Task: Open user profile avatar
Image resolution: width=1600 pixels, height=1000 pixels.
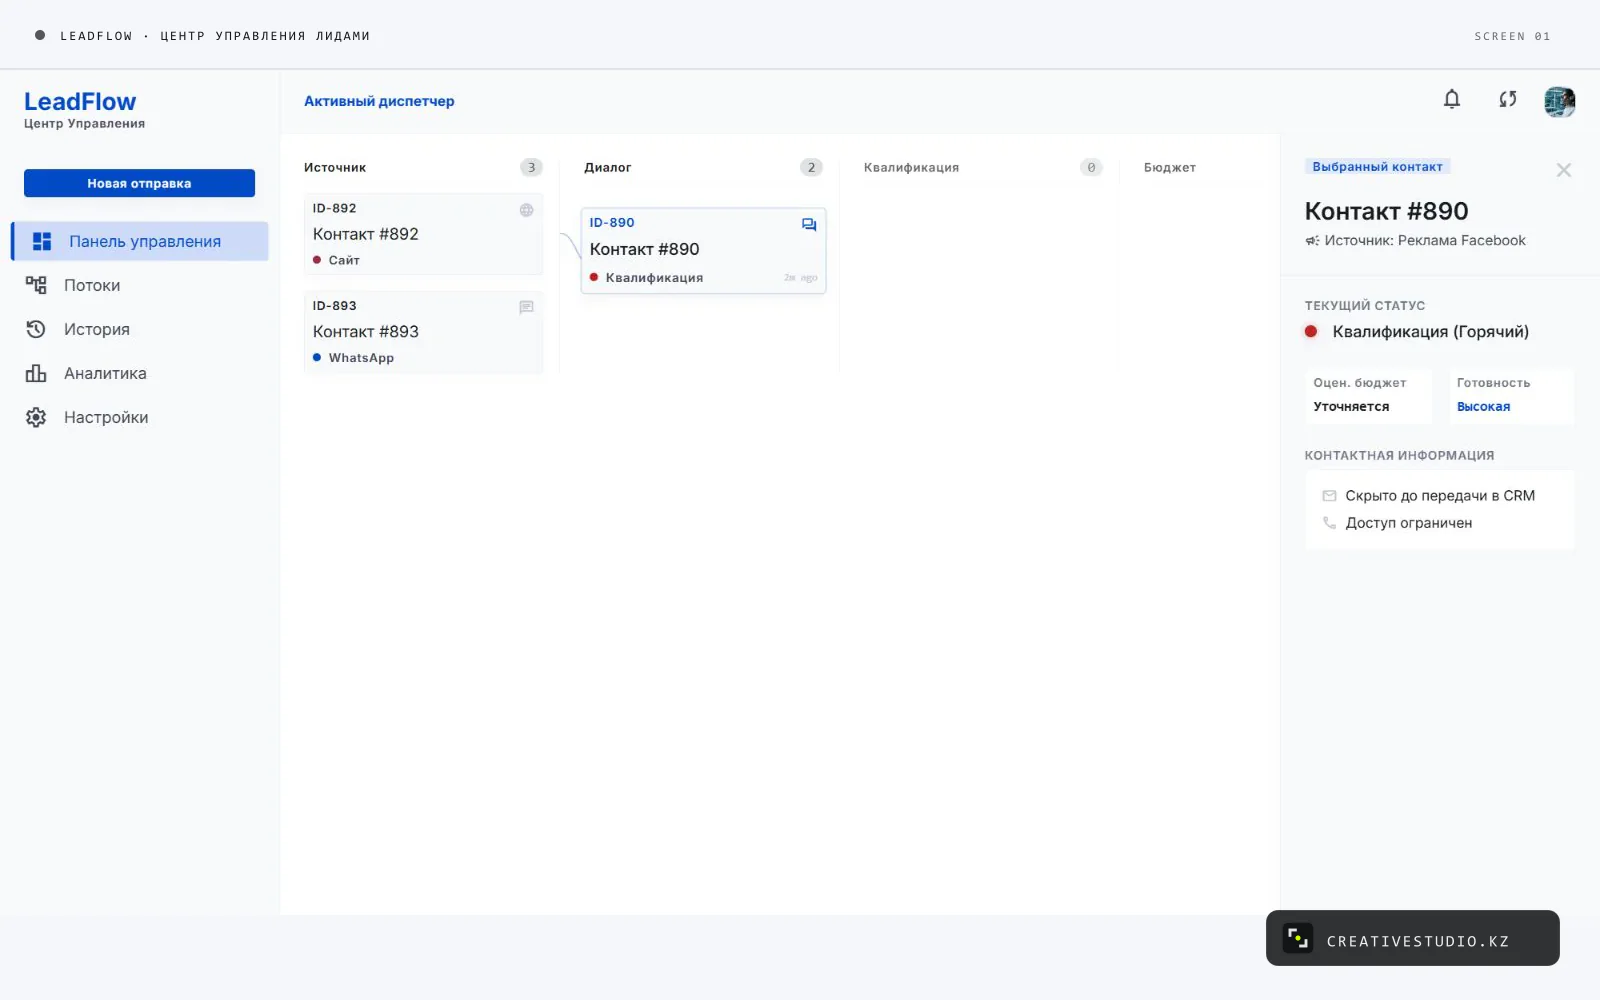Action: pos(1559,101)
